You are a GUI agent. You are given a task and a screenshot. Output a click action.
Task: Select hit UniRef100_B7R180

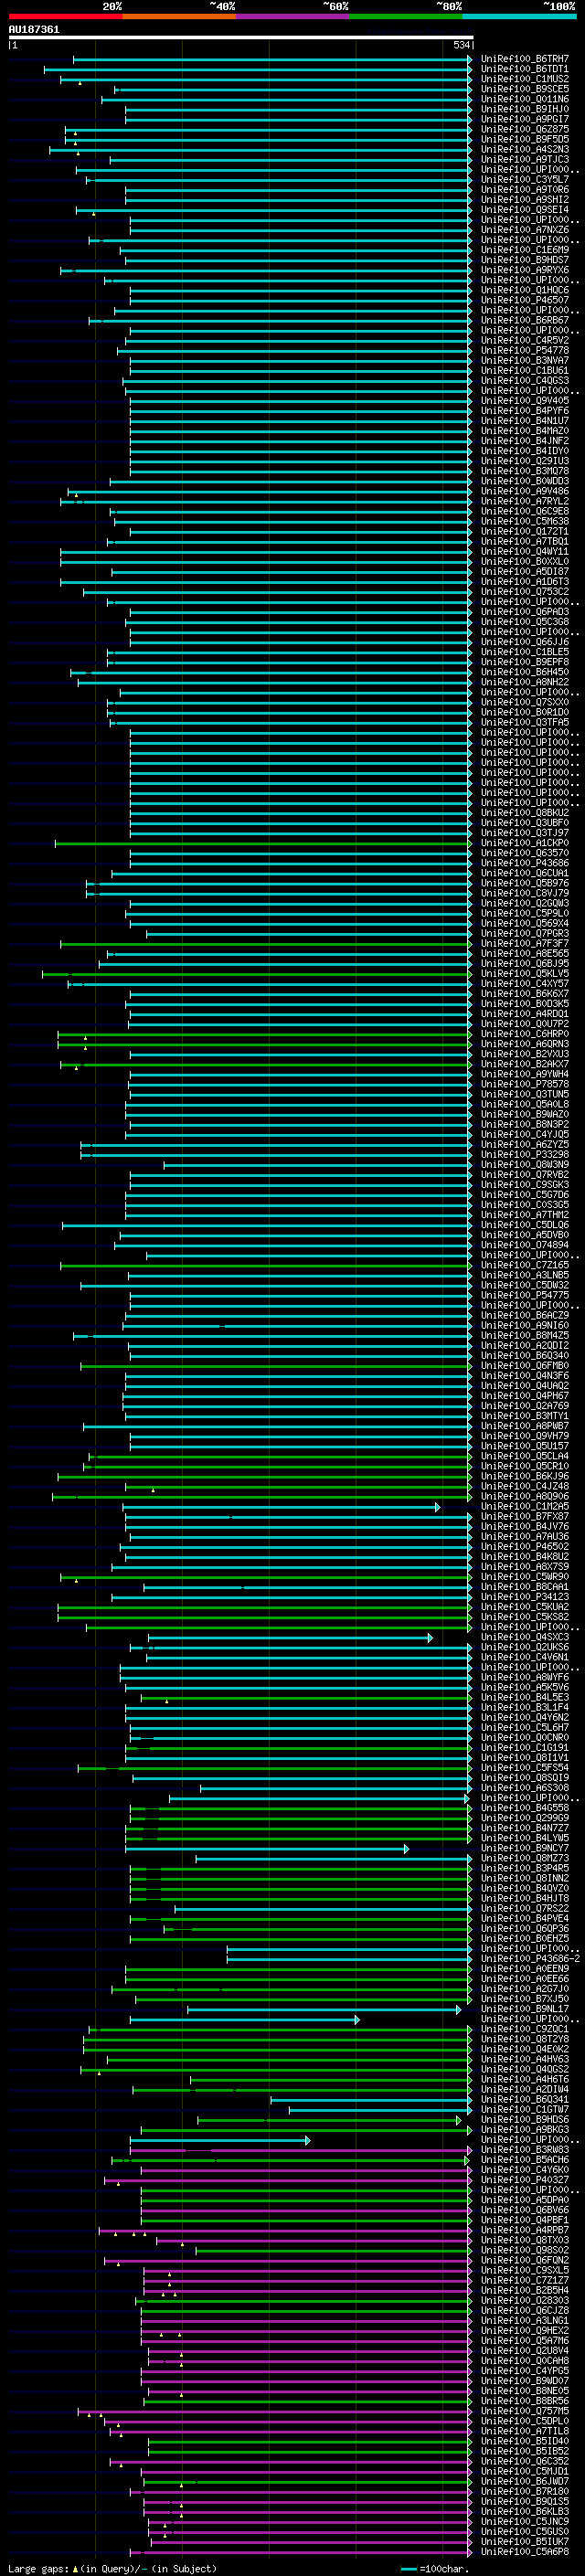(x=525, y=2491)
